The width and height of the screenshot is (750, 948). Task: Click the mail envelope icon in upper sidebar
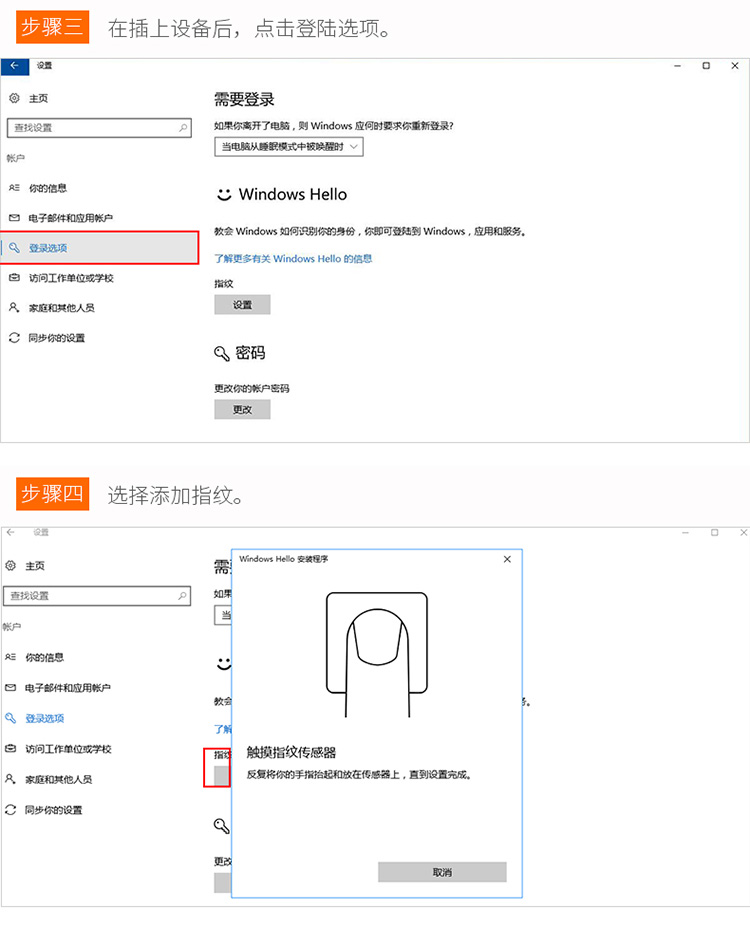pyautogui.click(x=14, y=218)
